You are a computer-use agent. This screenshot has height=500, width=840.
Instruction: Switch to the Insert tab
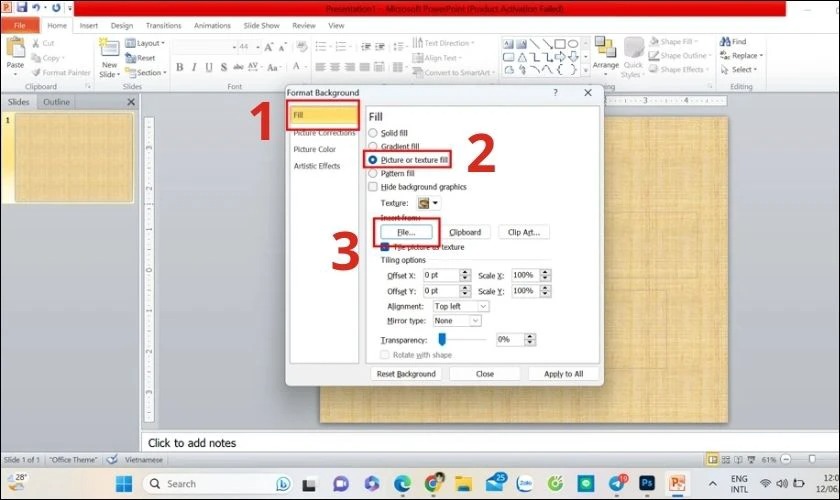(89, 25)
